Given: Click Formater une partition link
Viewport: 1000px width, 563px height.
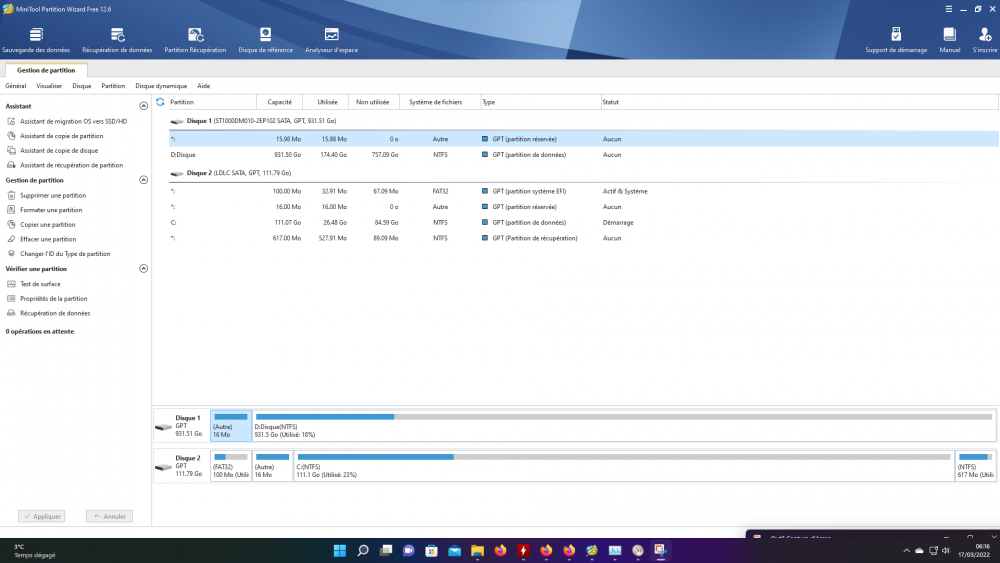Looking at the screenshot, I should (51, 210).
